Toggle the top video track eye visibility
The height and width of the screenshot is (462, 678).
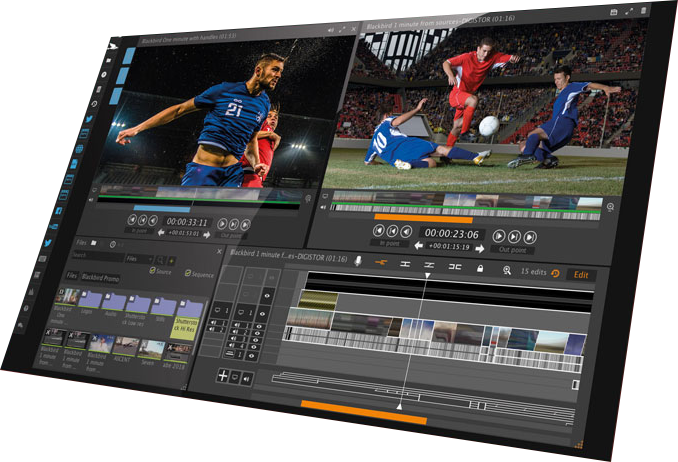click(267, 296)
